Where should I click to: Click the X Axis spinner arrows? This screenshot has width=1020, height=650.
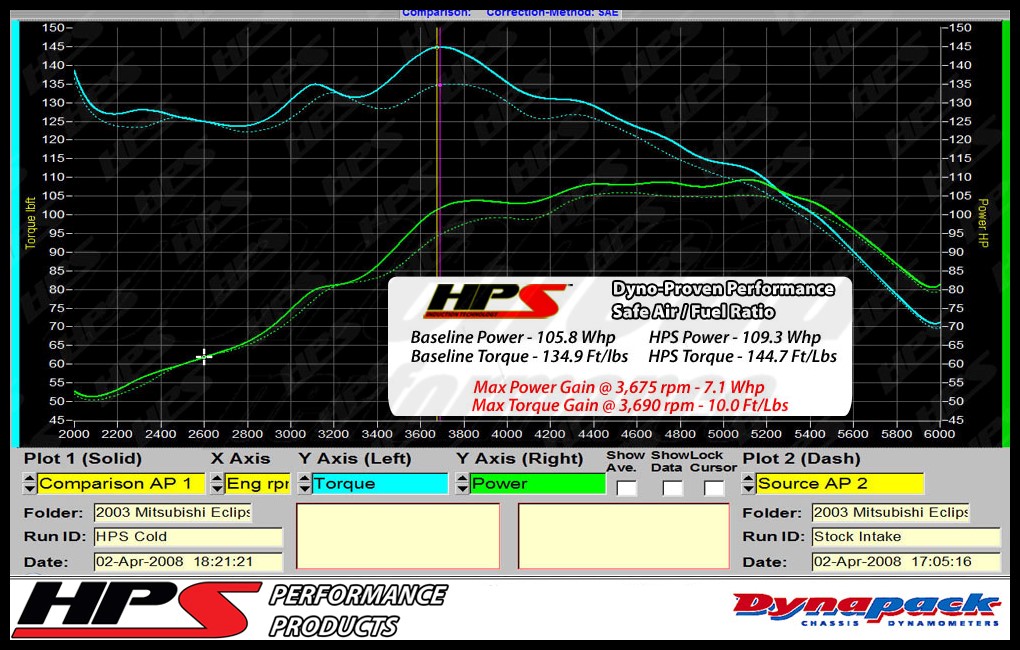[217, 483]
